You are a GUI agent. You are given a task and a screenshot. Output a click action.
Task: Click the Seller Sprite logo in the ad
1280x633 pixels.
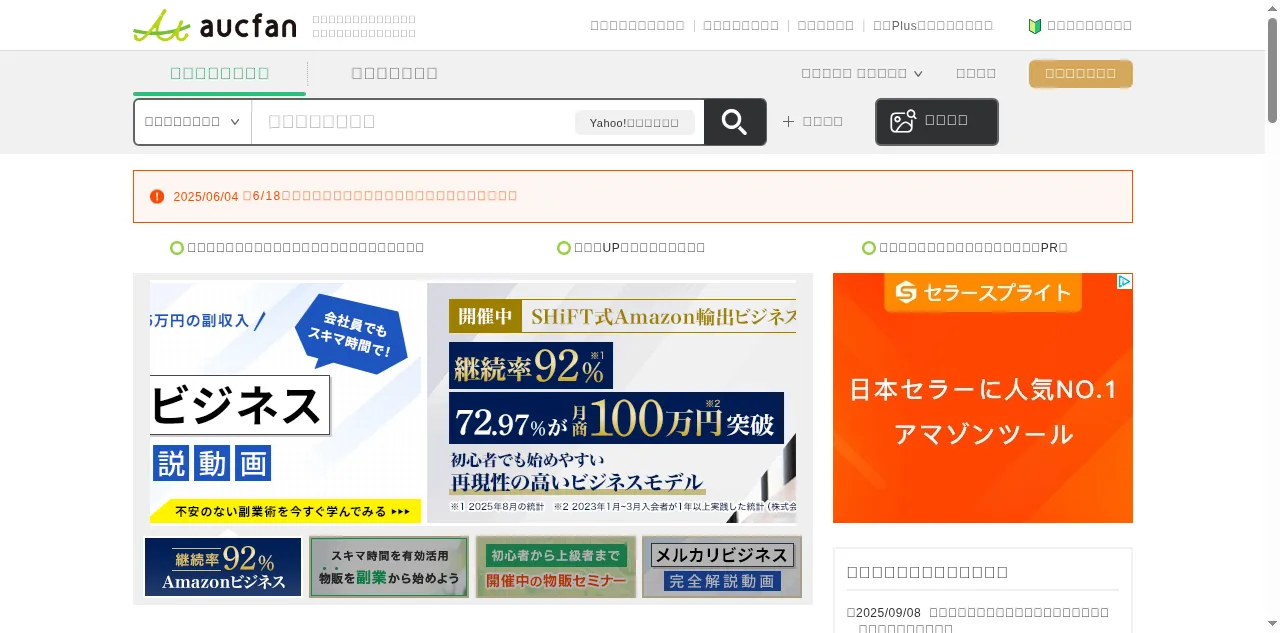[982, 293]
